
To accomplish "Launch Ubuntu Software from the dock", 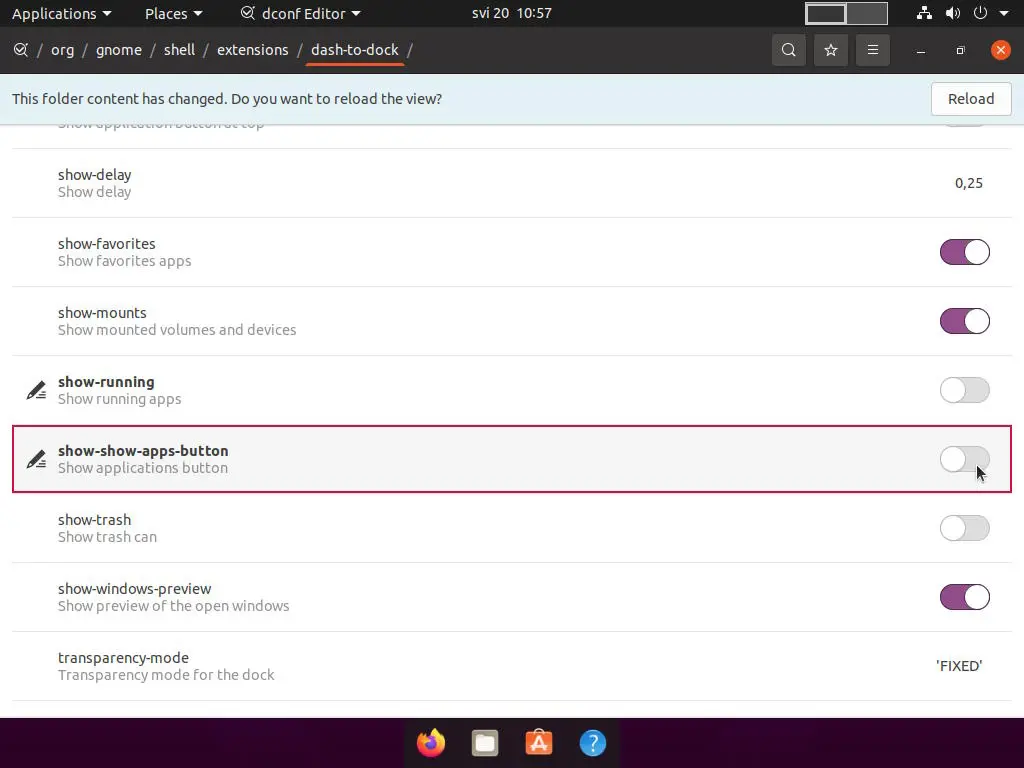I will [x=539, y=743].
